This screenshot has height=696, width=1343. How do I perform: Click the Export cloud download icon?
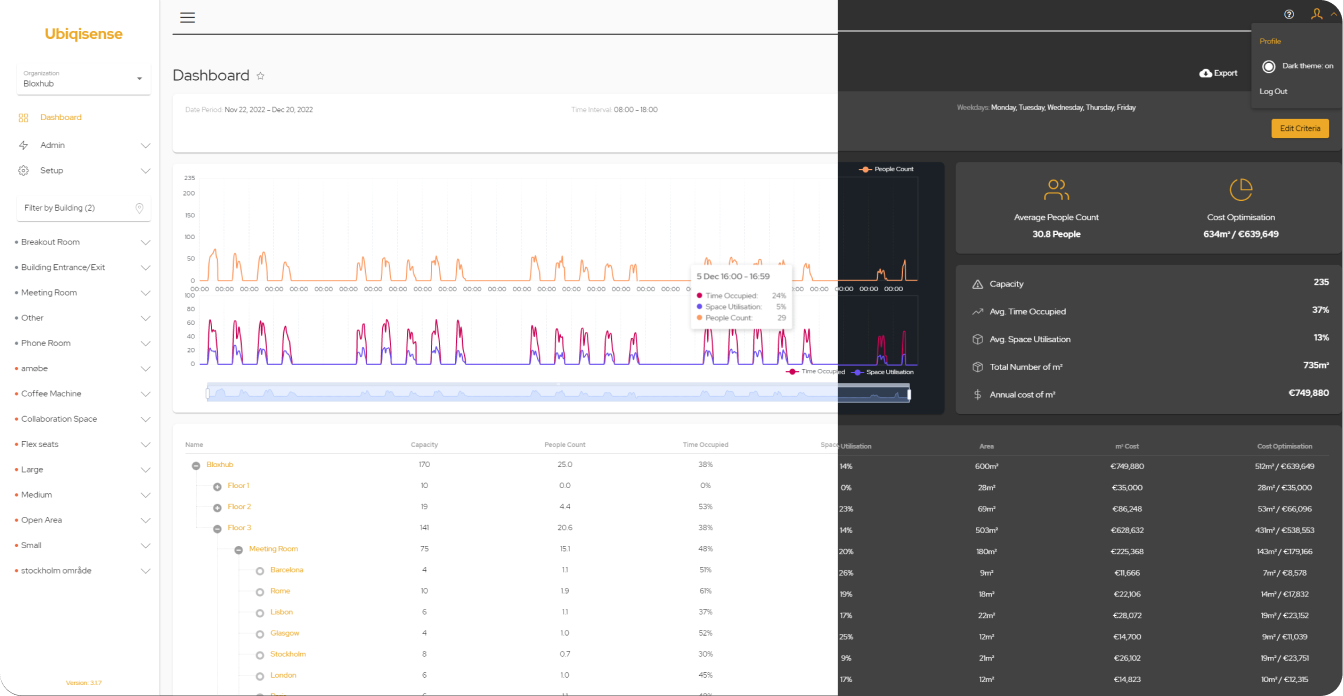(x=1206, y=73)
